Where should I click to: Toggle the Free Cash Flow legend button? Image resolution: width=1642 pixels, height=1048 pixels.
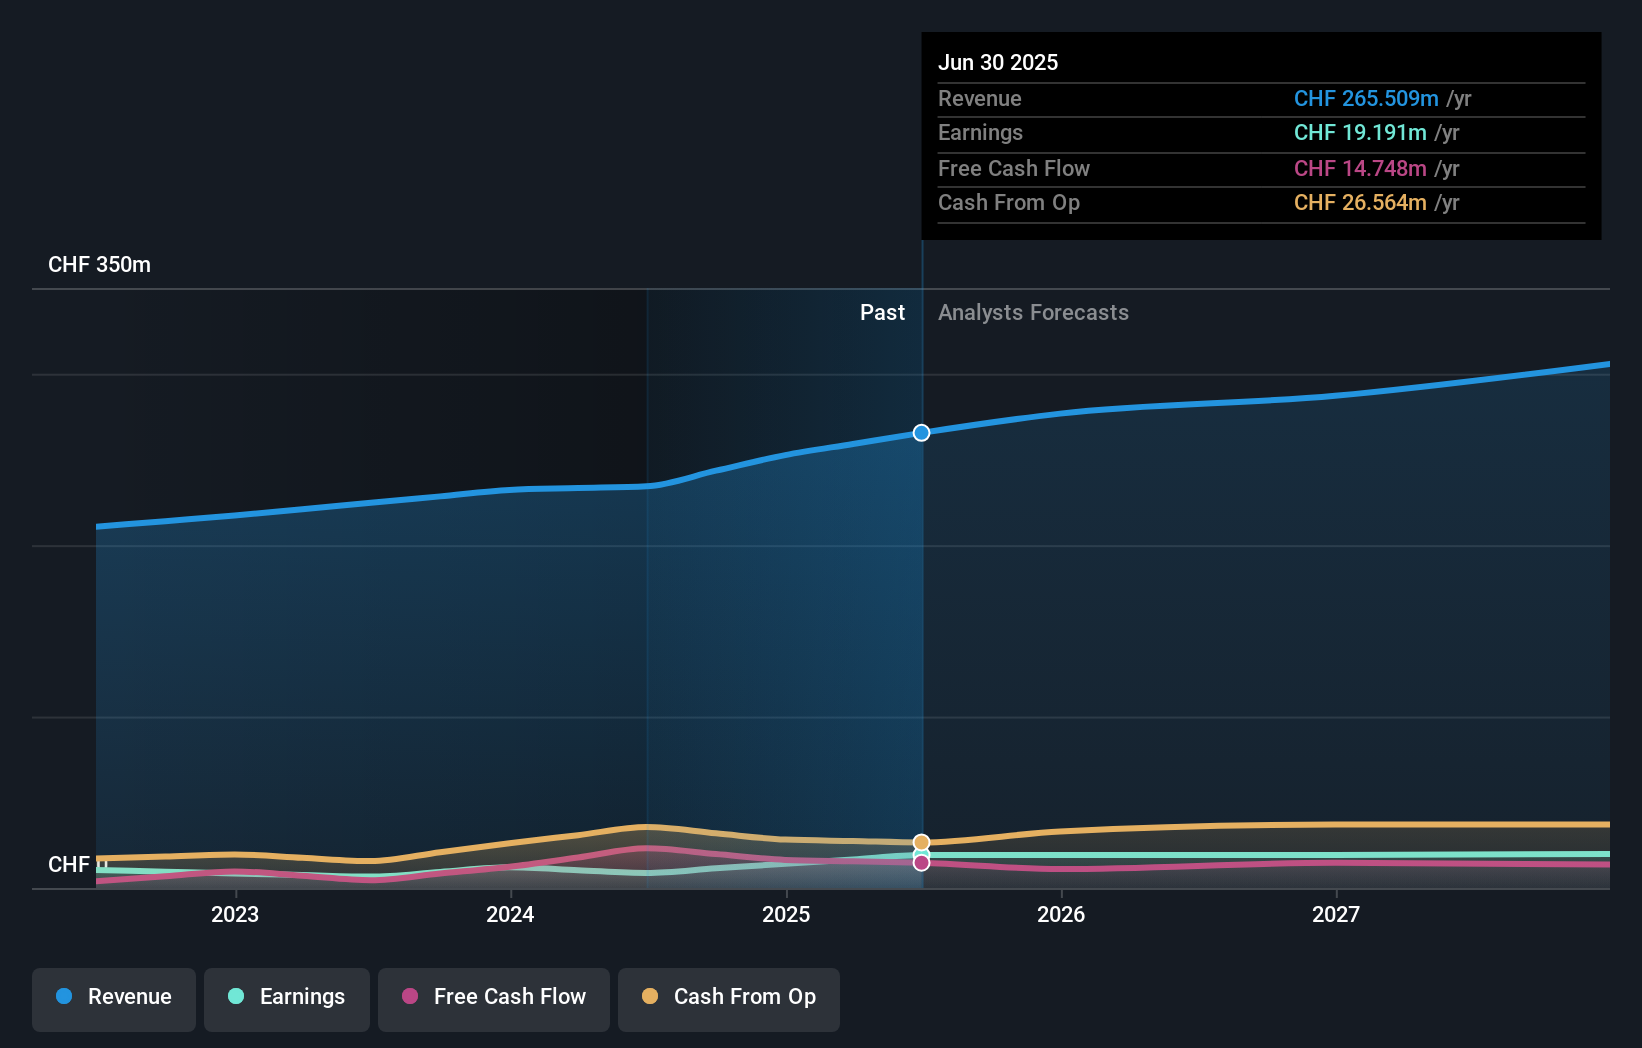pyautogui.click(x=494, y=999)
